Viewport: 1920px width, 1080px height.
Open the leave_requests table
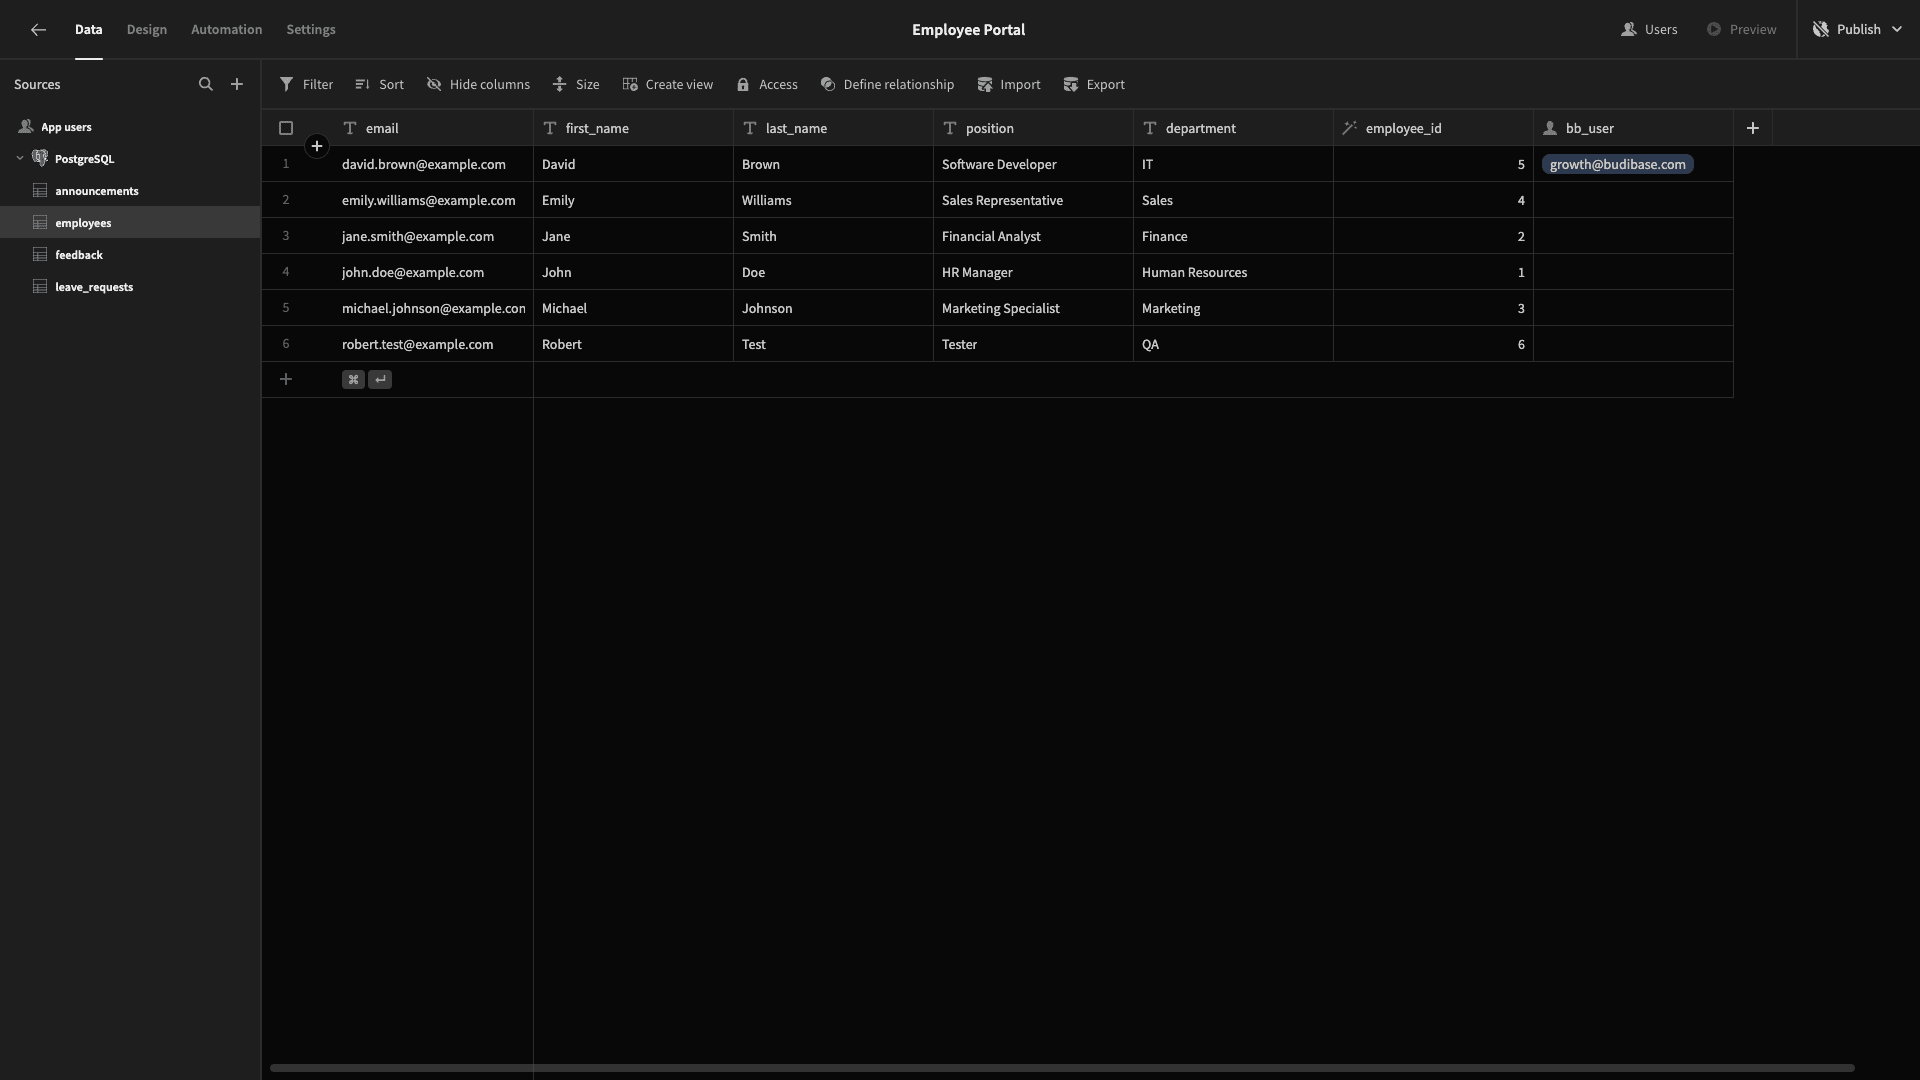point(130,287)
